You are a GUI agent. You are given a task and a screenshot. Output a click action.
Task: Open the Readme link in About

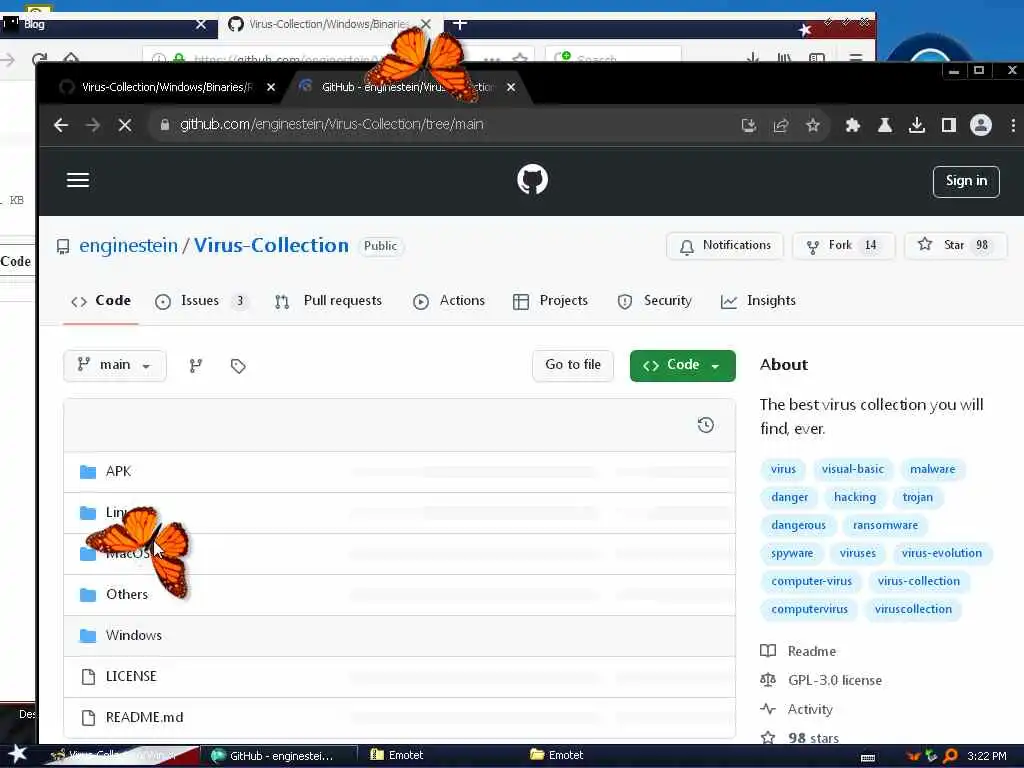click(x=811, y=651)
